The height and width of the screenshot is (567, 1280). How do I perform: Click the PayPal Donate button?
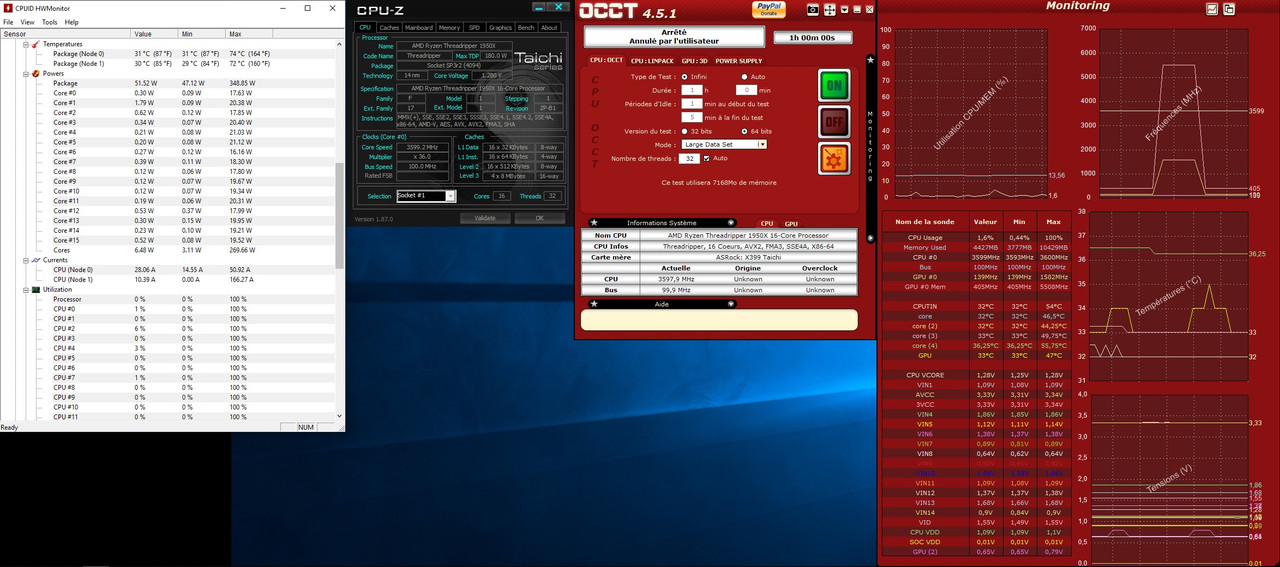pyautogui.click(x=768, y=9)
